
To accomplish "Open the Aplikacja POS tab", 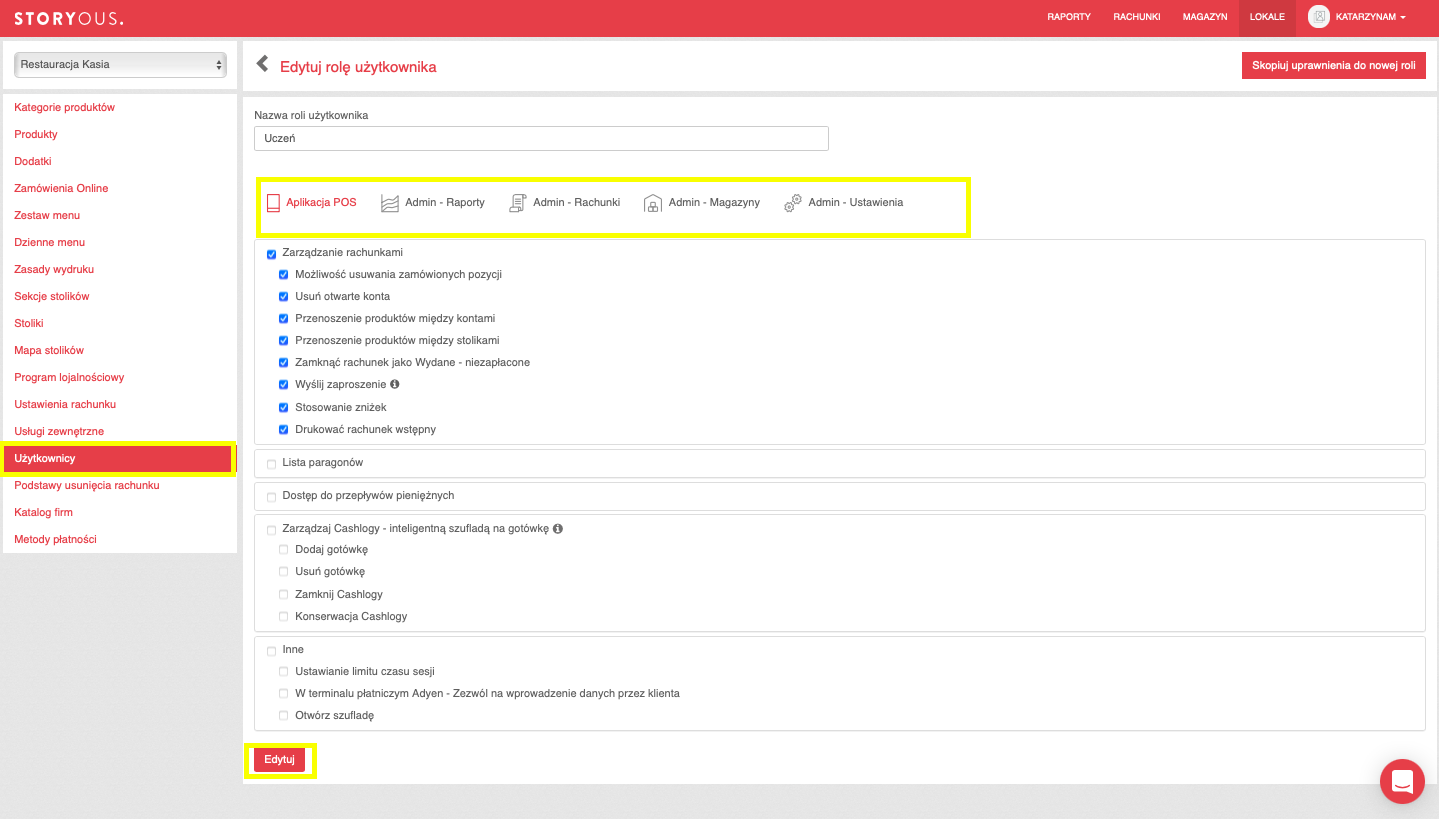I will (312, 203).
